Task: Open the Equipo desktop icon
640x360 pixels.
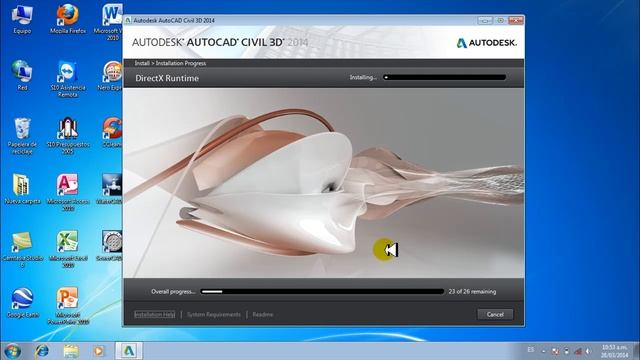Action: (x=22, y=19)
